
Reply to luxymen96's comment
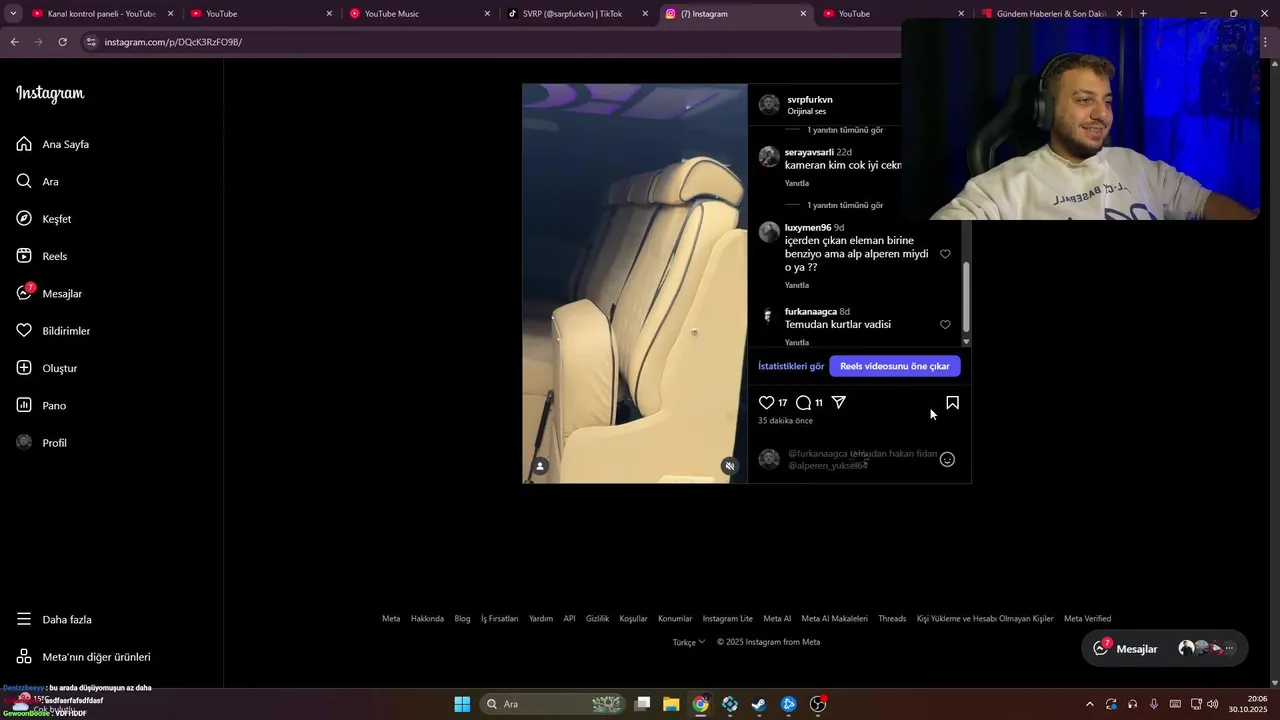[797, 286]
